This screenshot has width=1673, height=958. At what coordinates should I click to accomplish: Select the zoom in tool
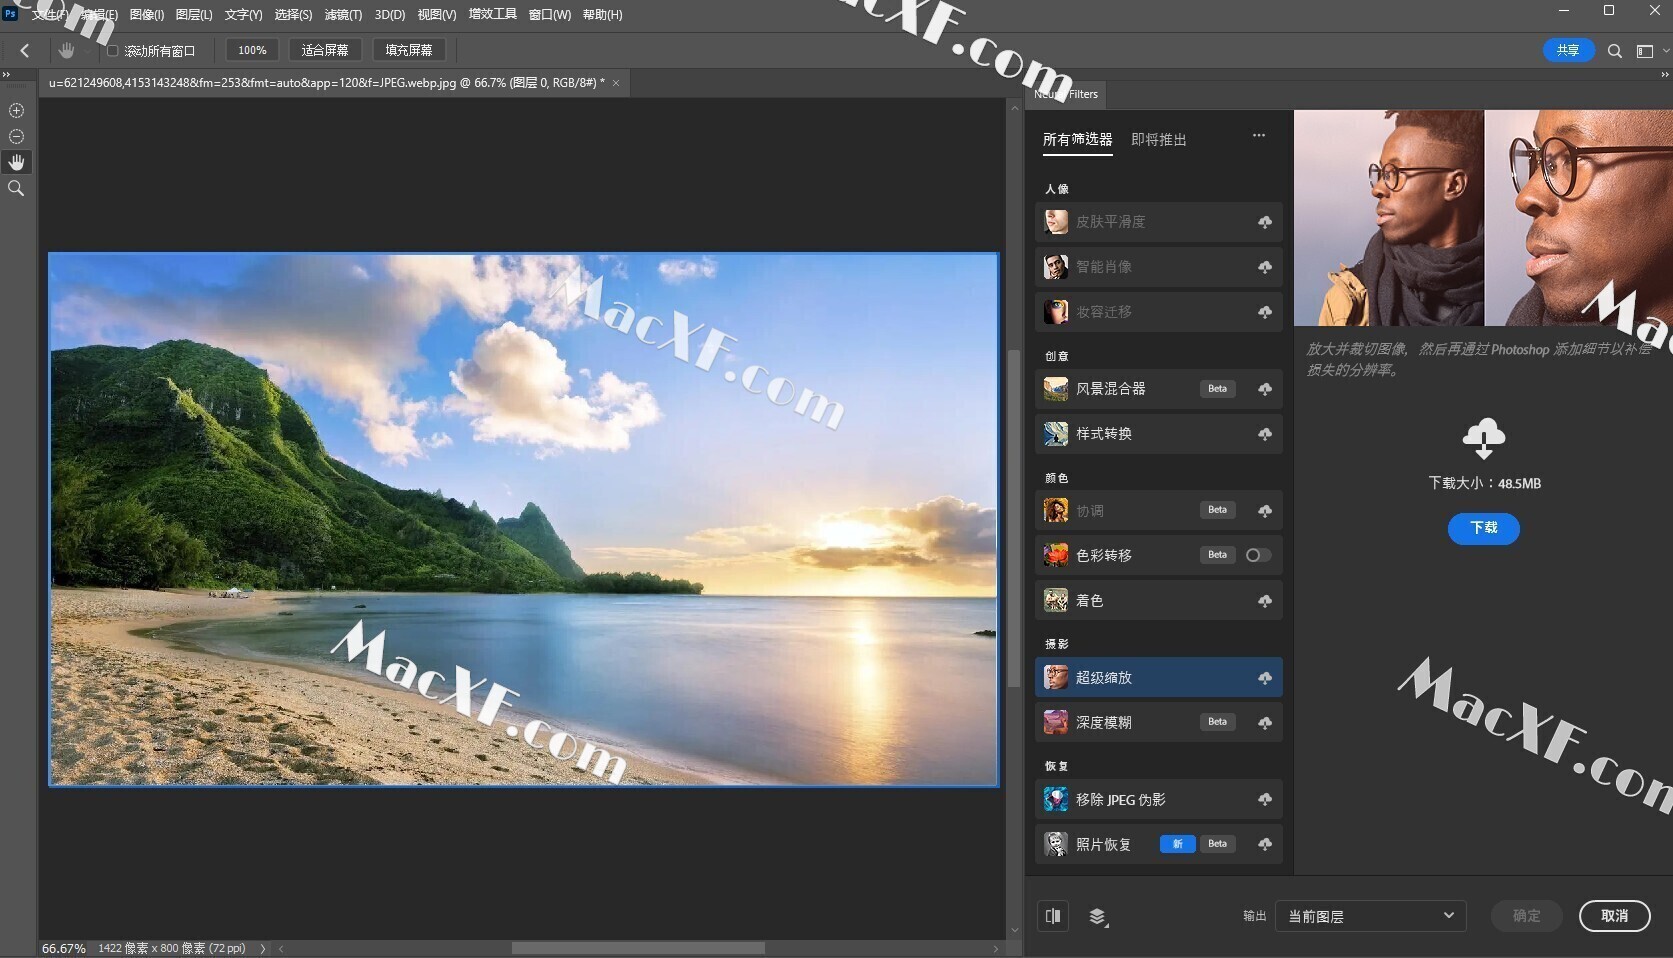tap(16, 110)
